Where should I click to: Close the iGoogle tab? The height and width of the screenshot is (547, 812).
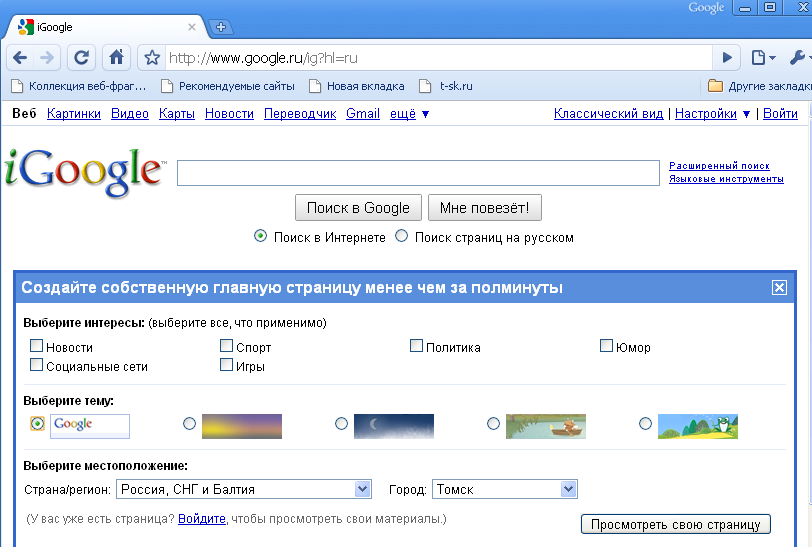(x=192, y=27)
